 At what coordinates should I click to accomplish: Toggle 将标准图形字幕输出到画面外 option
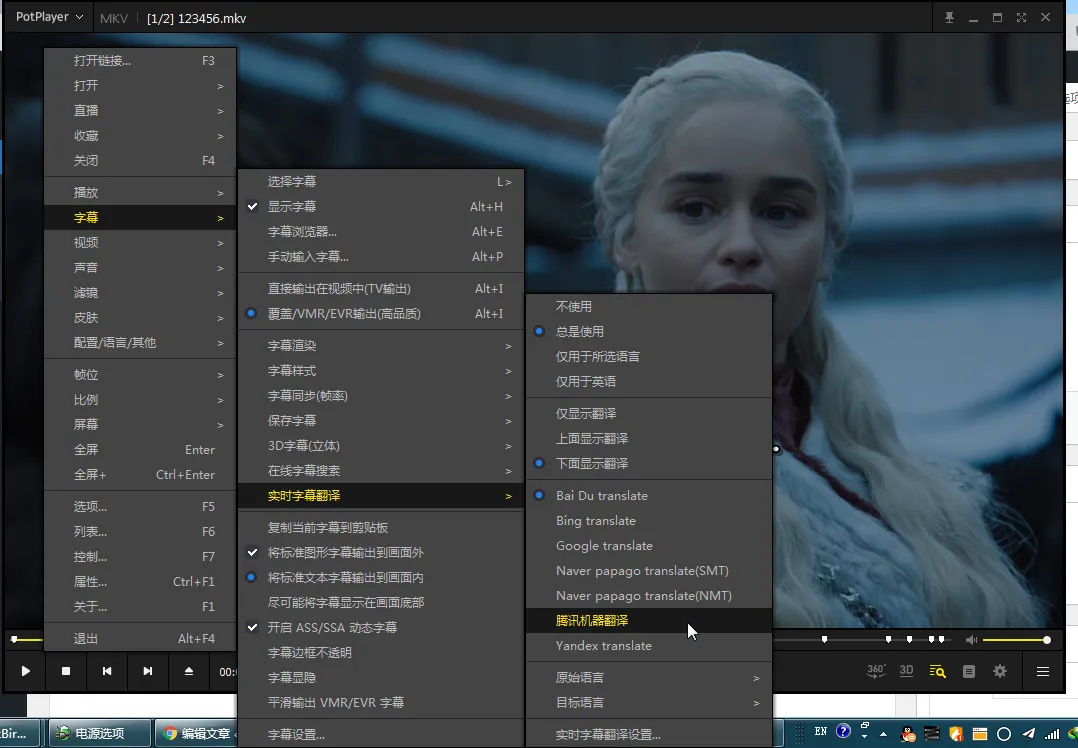coord(381,552)
